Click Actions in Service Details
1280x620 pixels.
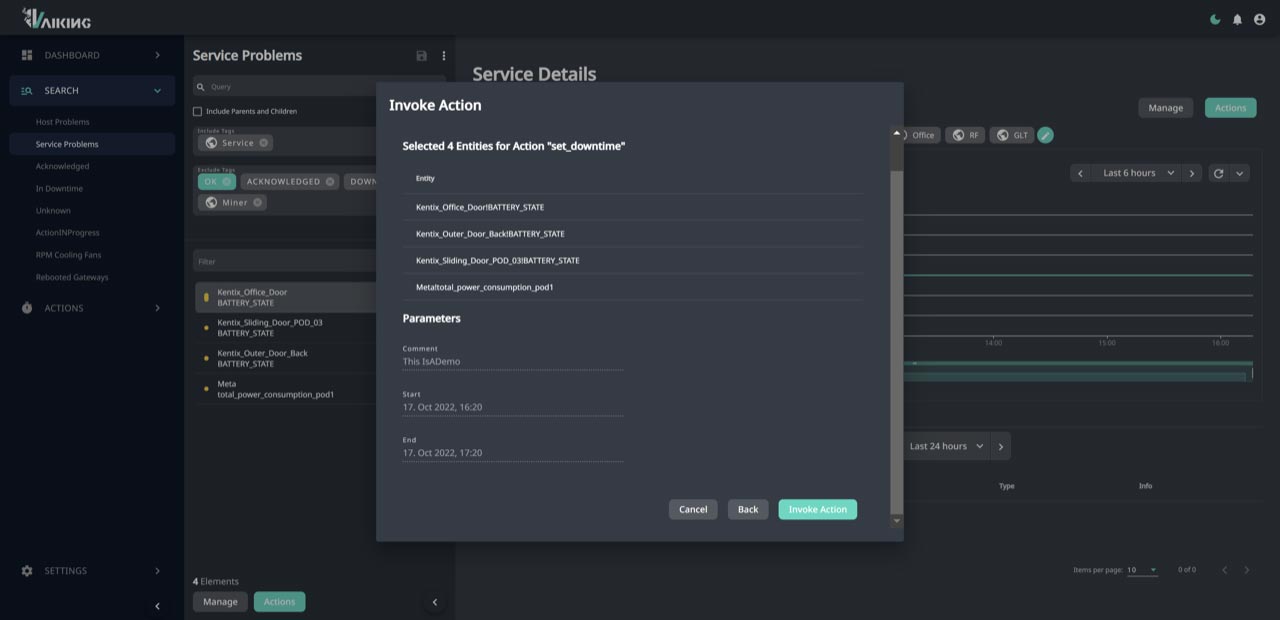1230,108
